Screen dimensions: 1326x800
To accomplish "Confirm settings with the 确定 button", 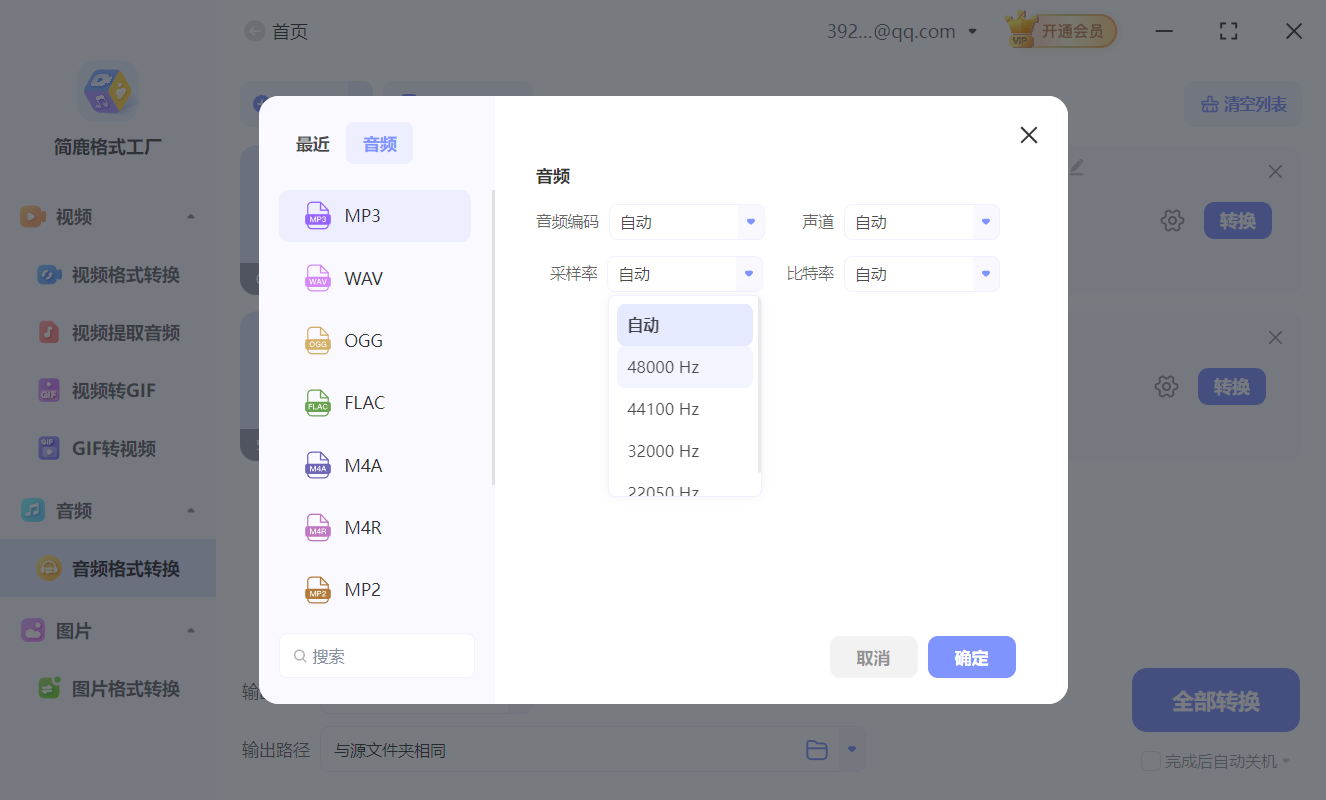I will 971,657.
